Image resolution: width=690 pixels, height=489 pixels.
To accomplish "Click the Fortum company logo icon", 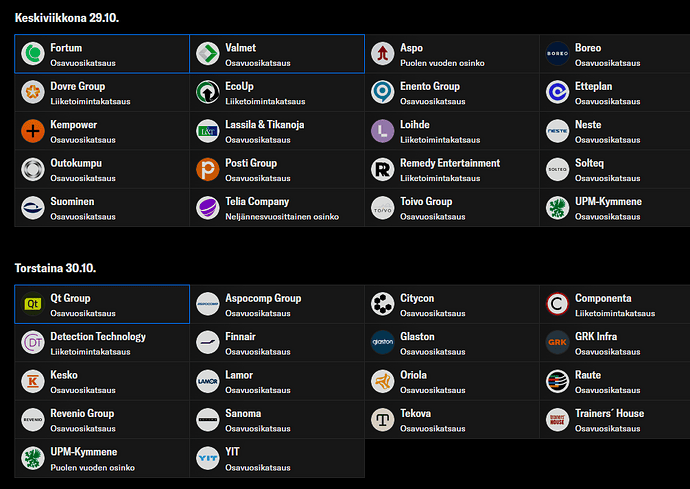I will tap(33, 54).
